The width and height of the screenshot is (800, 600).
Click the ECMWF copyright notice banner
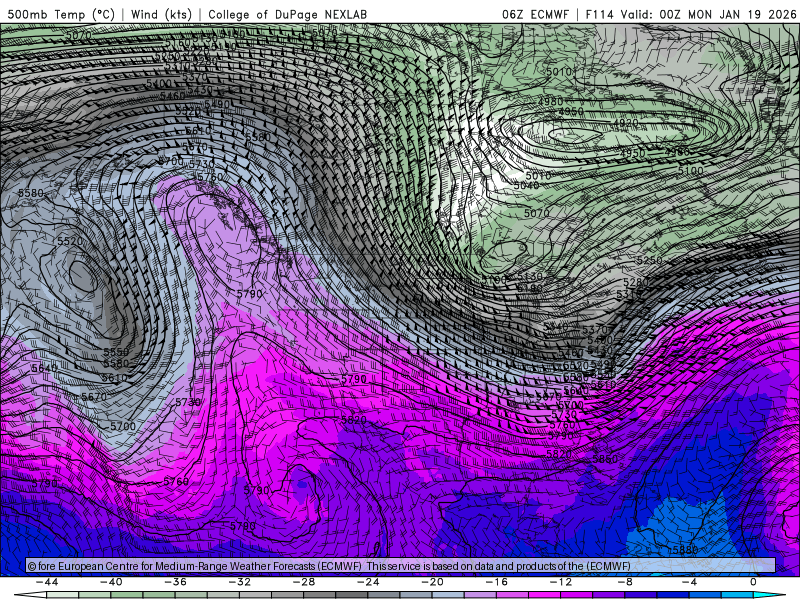(x=401, y=566)
